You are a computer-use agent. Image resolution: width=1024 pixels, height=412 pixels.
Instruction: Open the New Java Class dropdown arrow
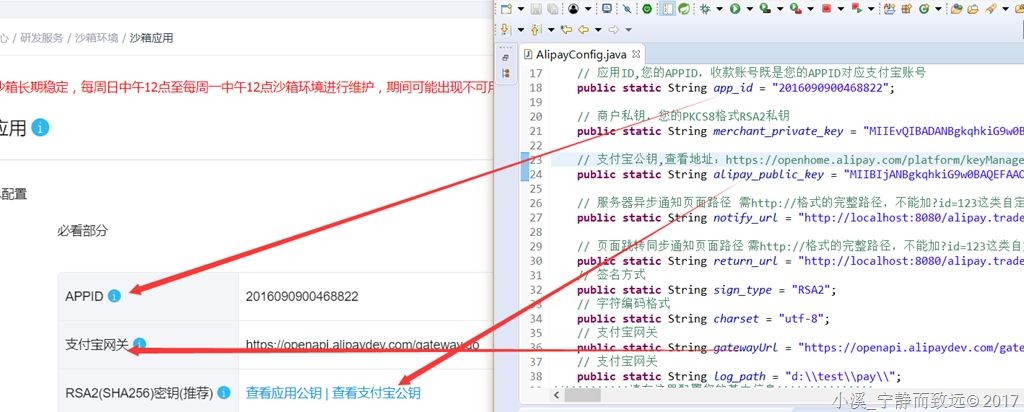coord(938,8)
